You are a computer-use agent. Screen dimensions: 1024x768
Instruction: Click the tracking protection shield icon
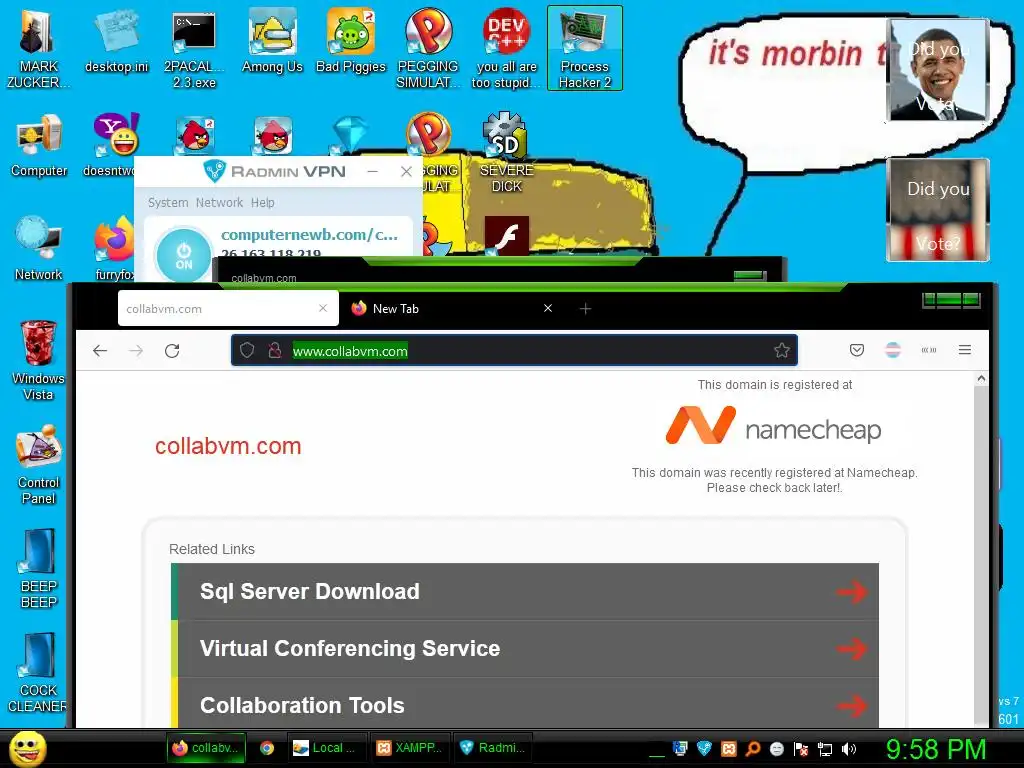pyautogui.click(x=247, y=351)
